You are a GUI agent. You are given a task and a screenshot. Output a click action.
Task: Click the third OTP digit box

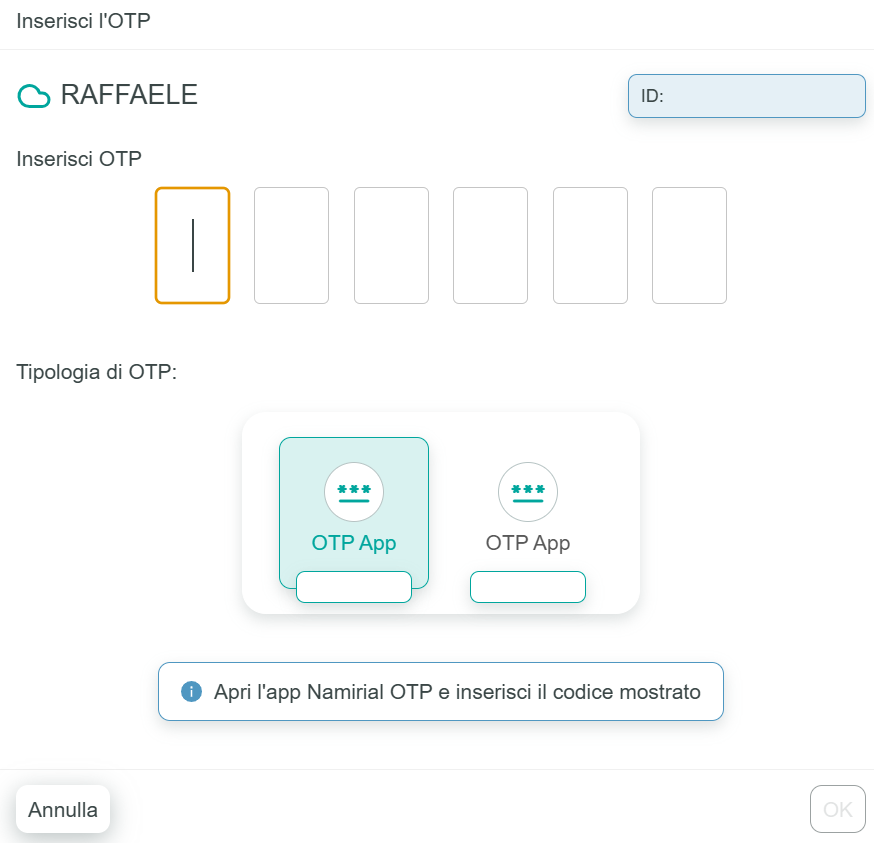pyautogui.click(x=391, y=245)
